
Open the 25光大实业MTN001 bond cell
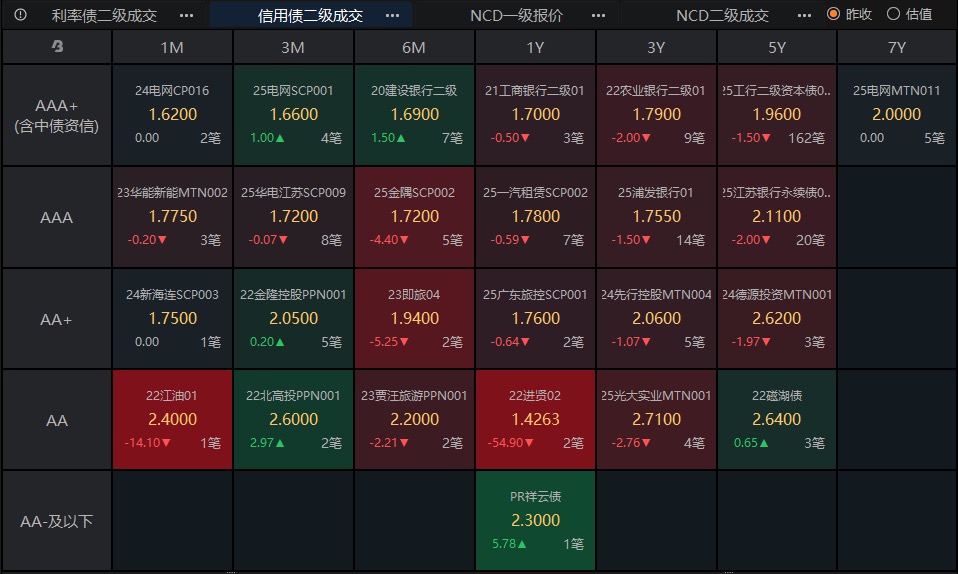tap(656, 419)
